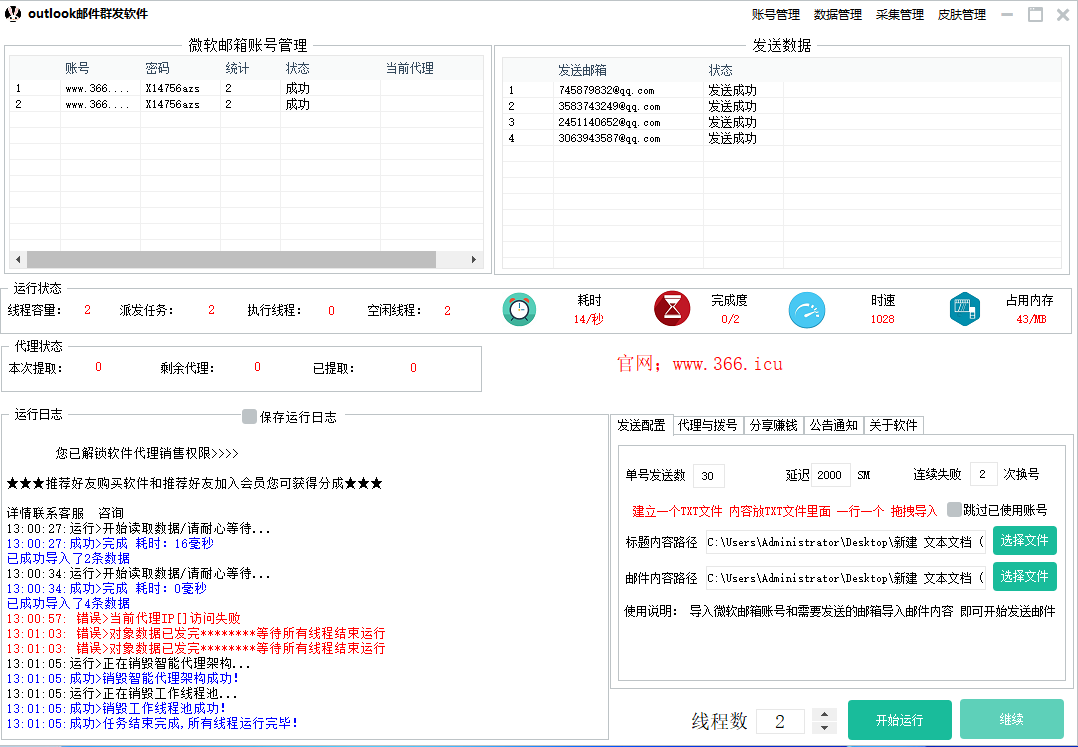This screenshot has width=1078, height=747.
Task: Click the app logo in title bar
Action: click(14, 14)
